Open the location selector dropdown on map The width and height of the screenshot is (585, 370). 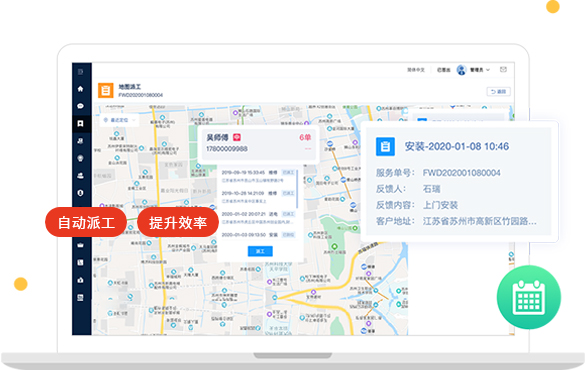120,120
